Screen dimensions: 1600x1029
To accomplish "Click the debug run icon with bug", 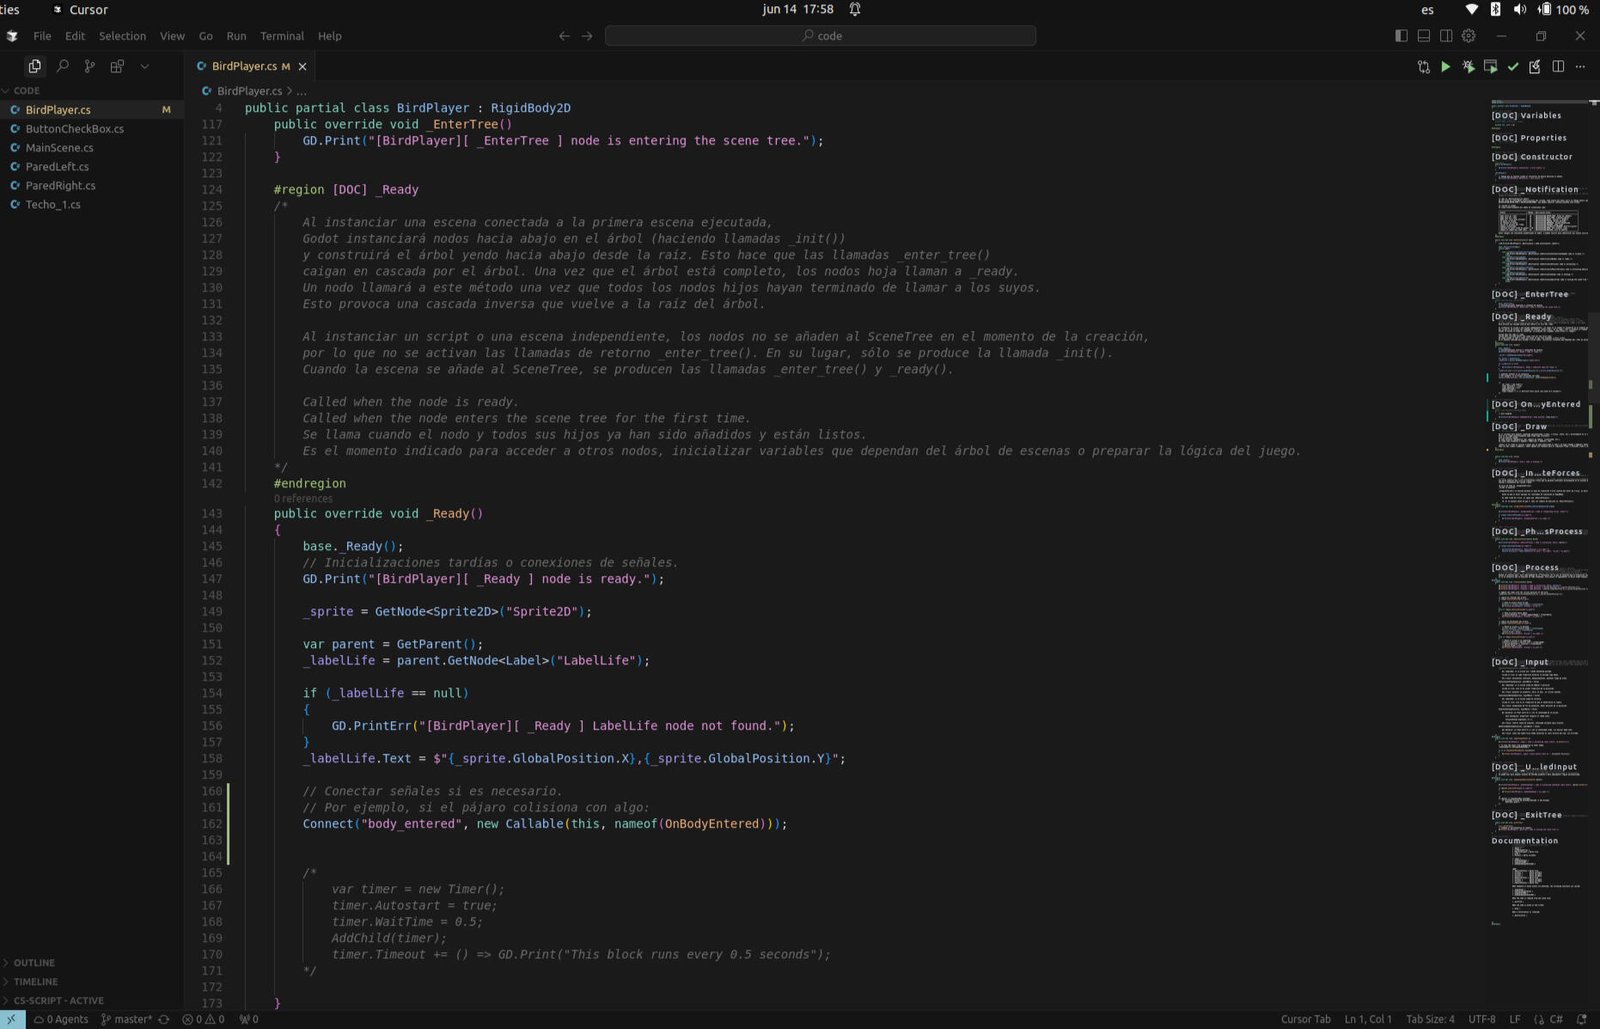I will [1468, 67].
